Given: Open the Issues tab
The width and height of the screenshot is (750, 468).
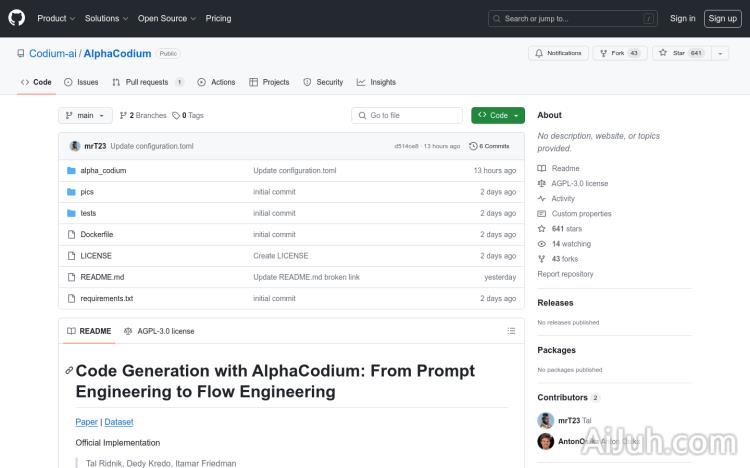Looking at the screenshot, I should (x=81, y=82).
